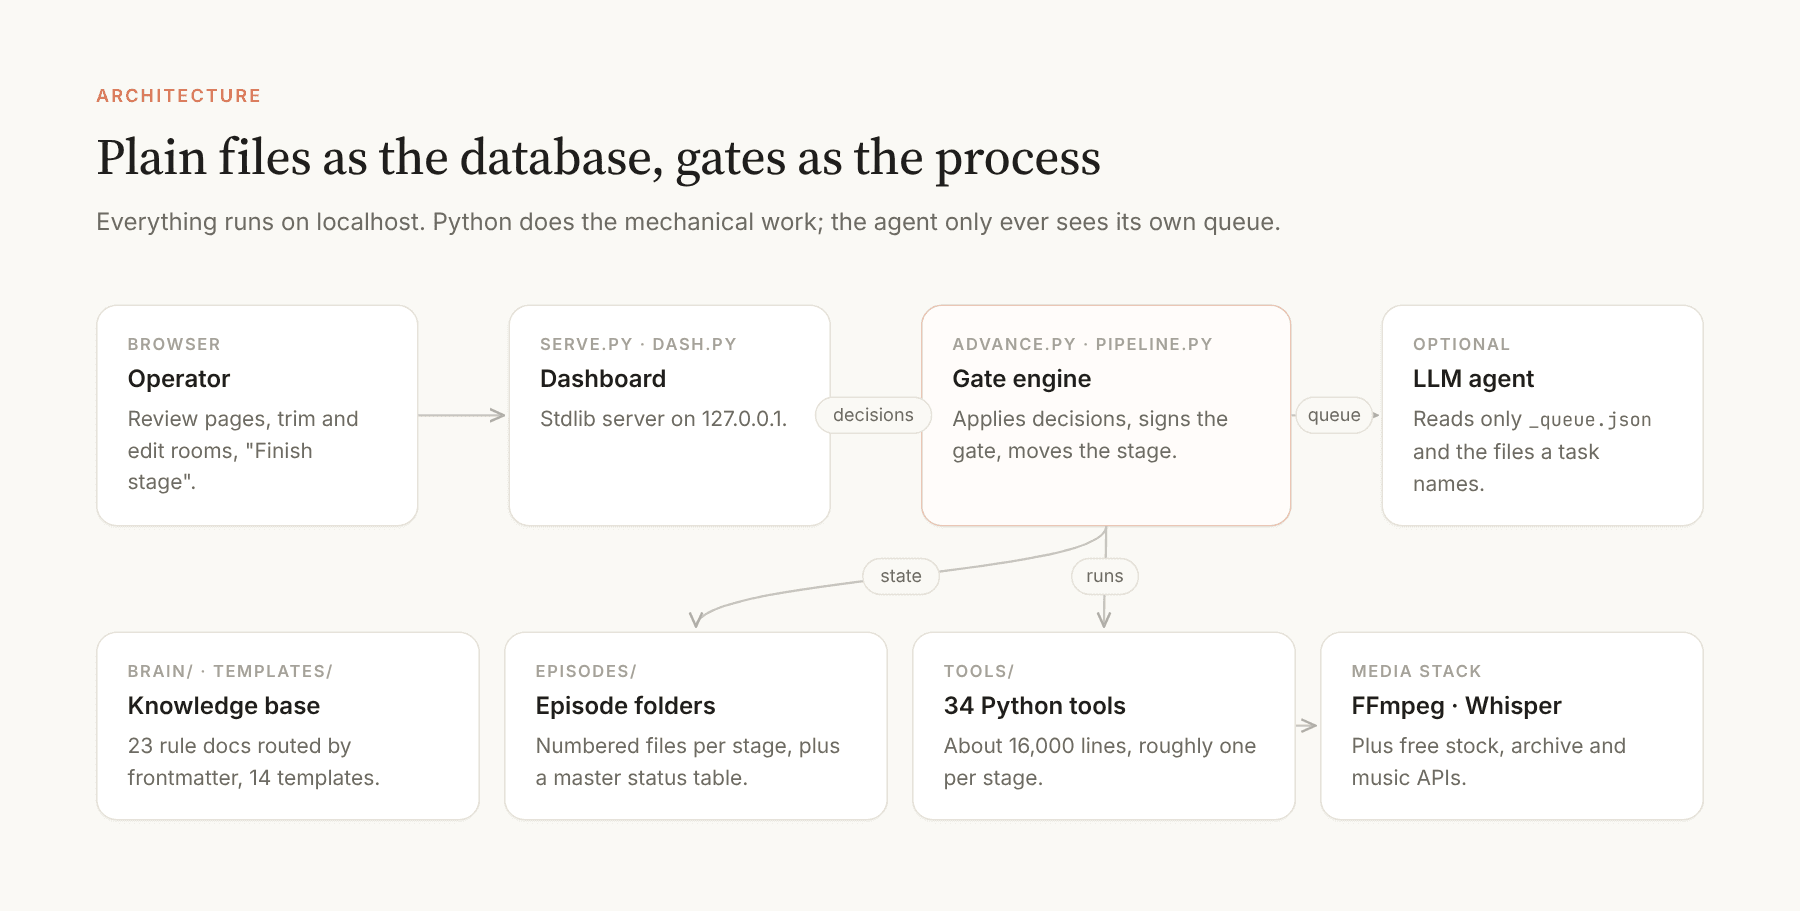Viewport: 1800px width, 911px height.
Task: Click the ARCHITECTURE section label
Action: (178, 96)
